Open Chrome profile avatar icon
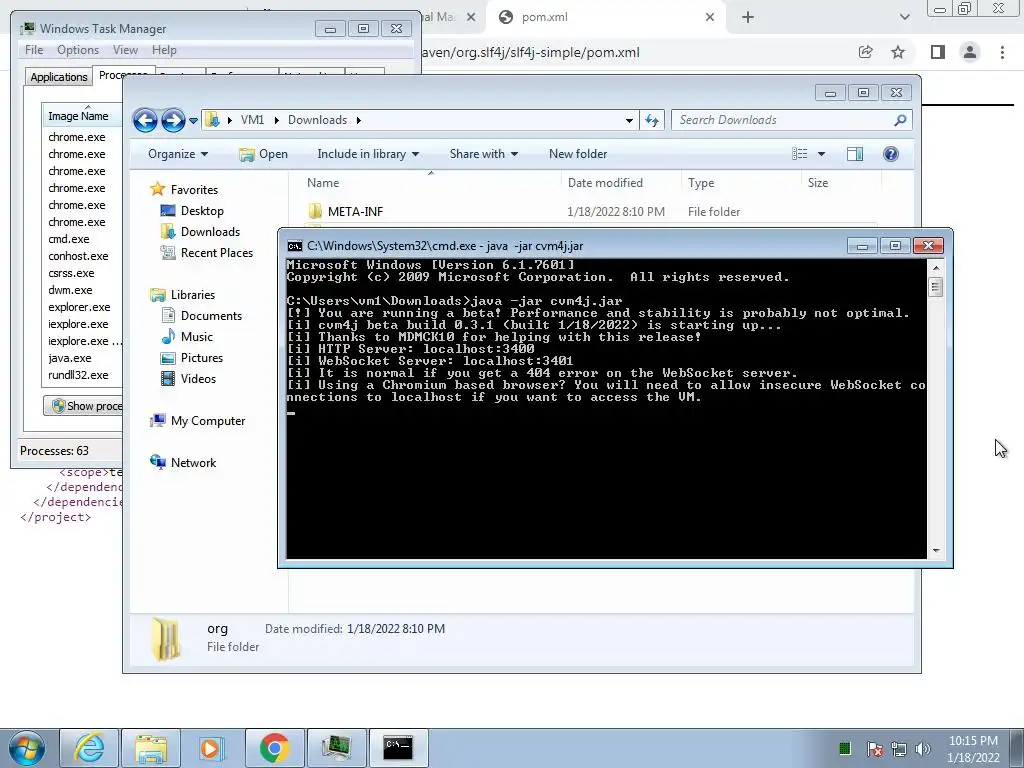 coord(970,52)
